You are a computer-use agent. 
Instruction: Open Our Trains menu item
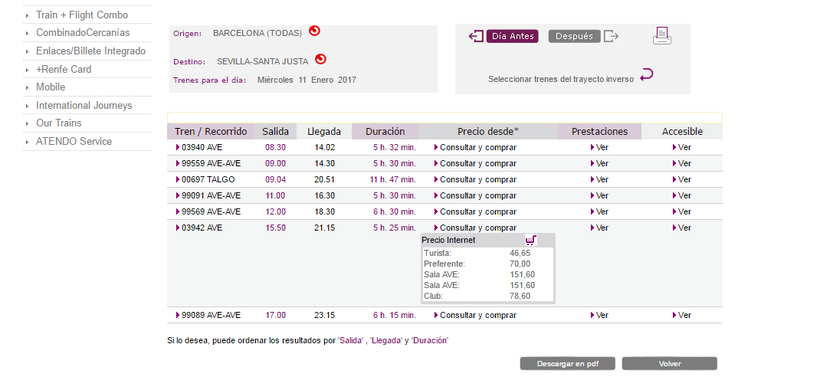(59, 123)
